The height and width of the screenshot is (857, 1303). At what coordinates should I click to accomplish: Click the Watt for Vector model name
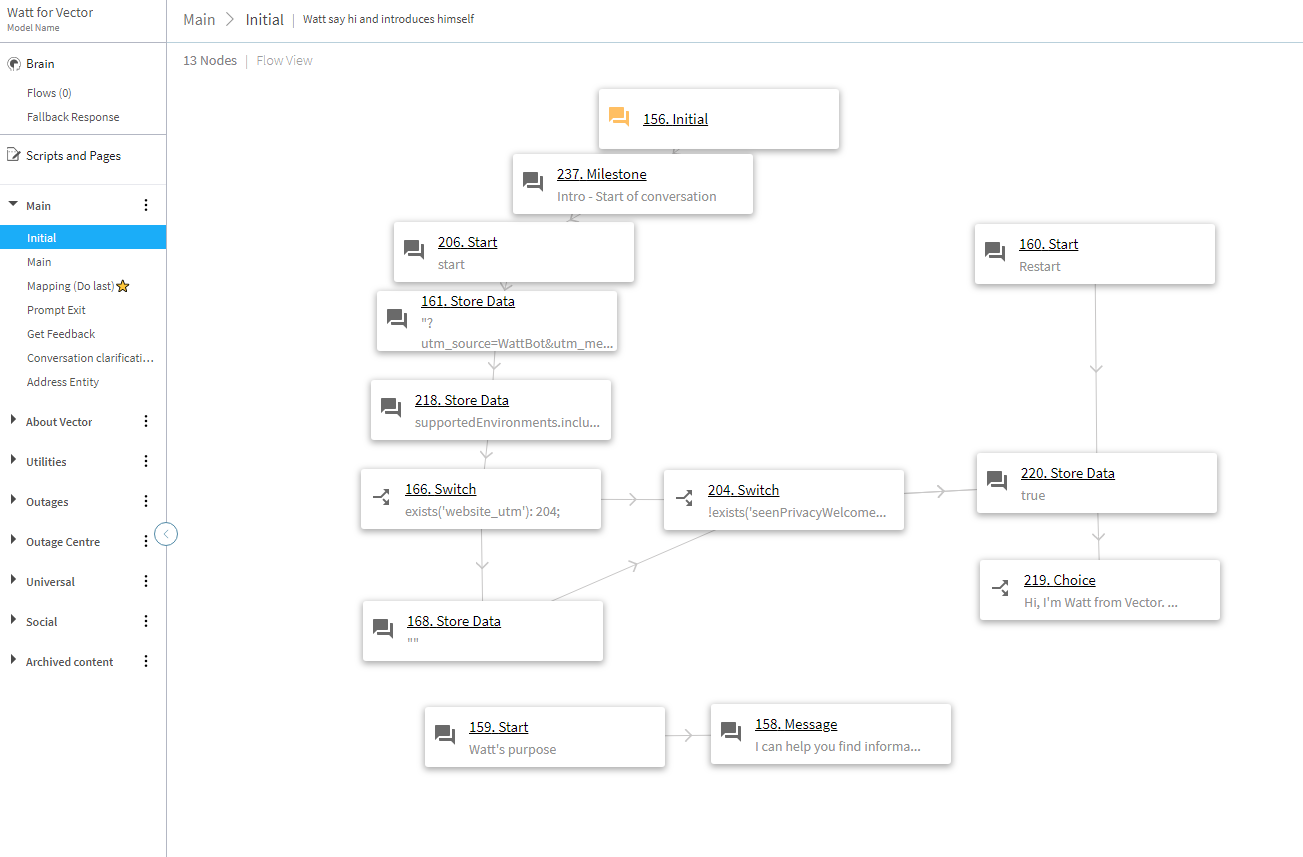pos(50,13)
